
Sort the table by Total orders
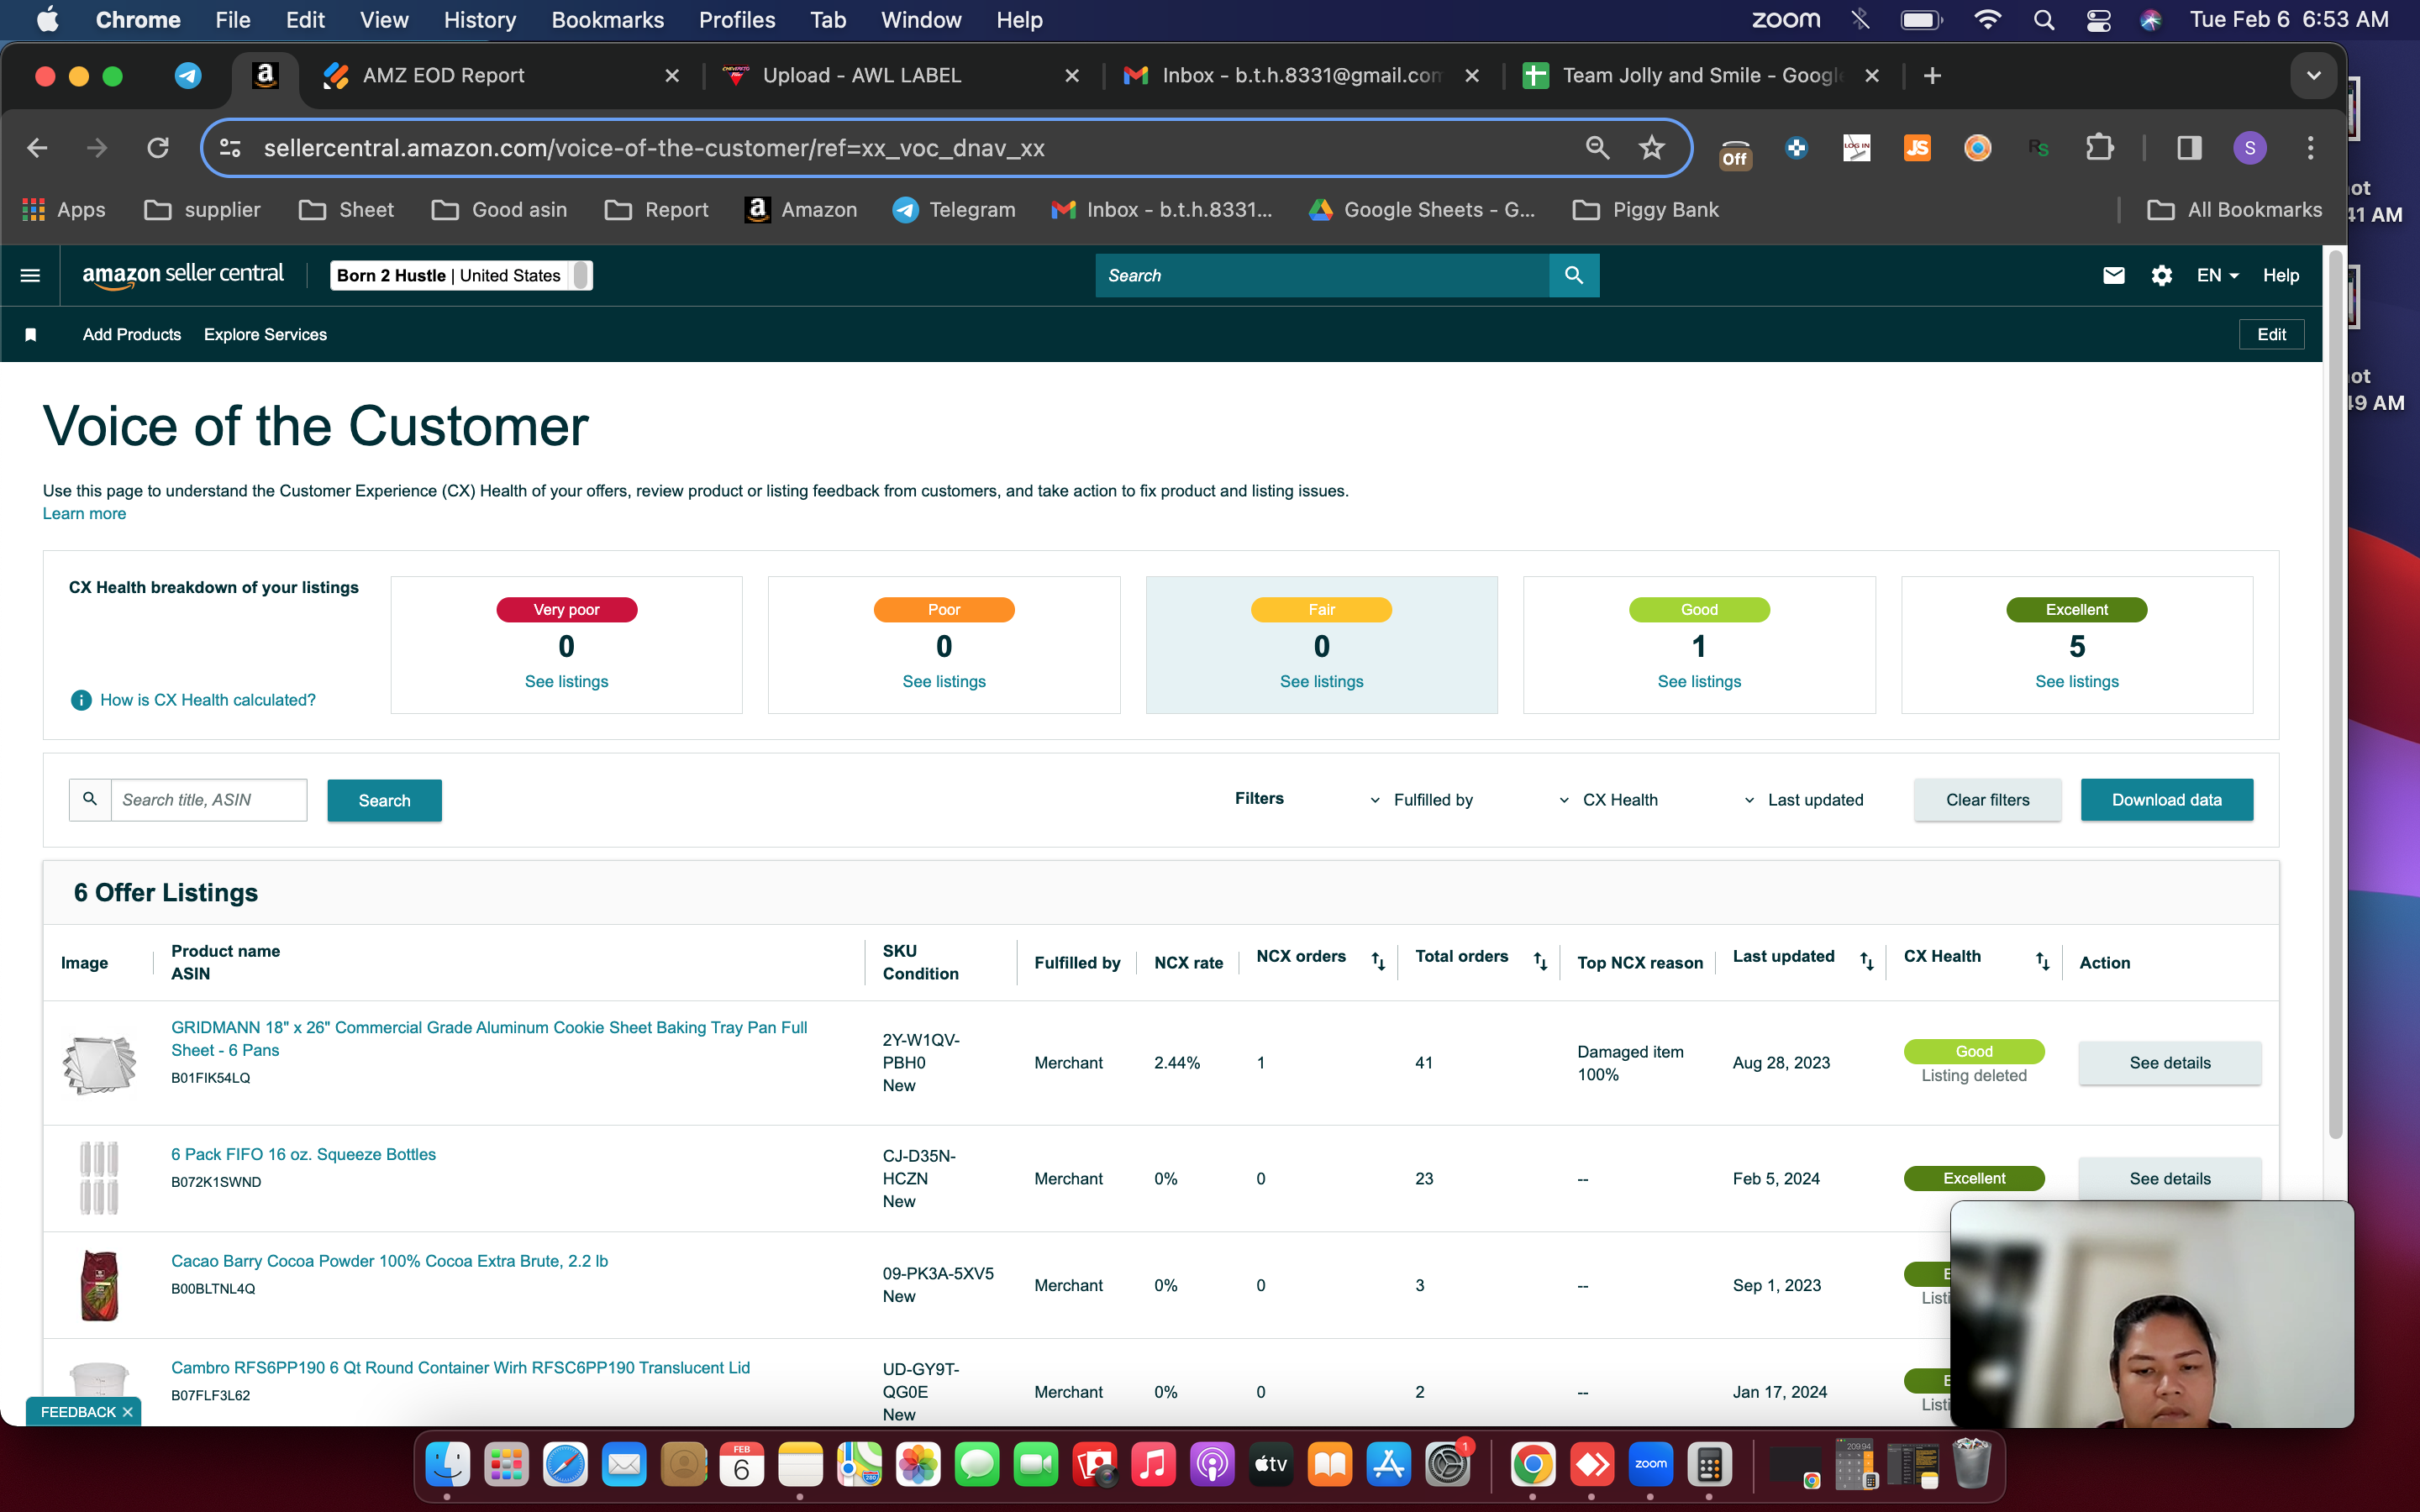[x=1540, y=961]
